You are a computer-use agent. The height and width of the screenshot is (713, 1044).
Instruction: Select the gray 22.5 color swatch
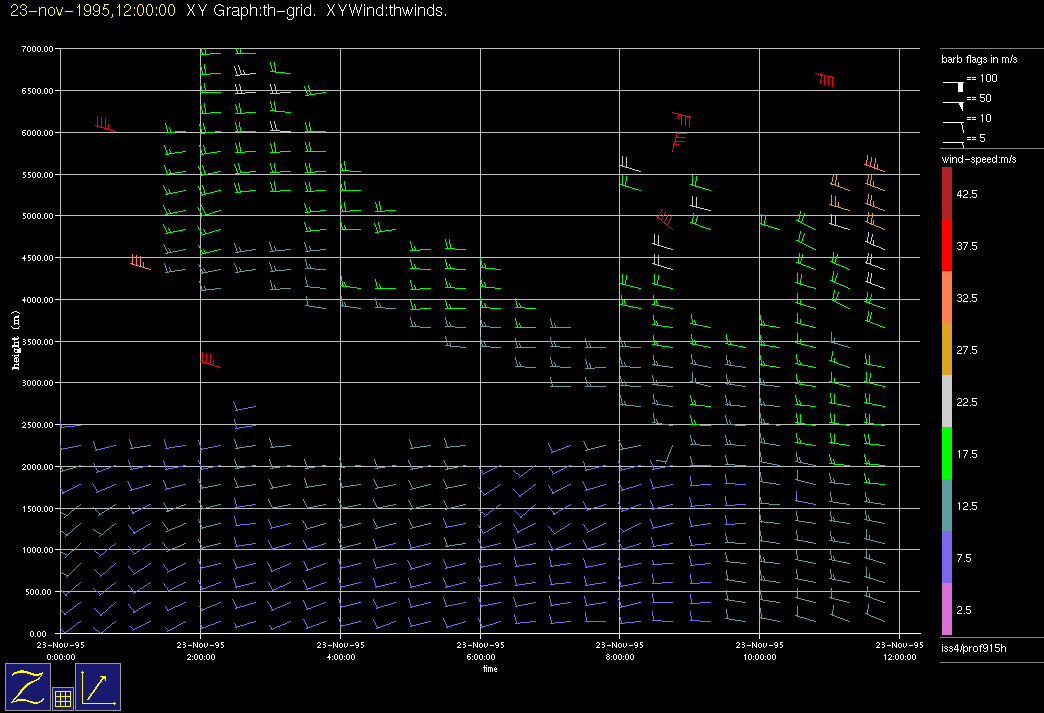click(x=947, y=402)
